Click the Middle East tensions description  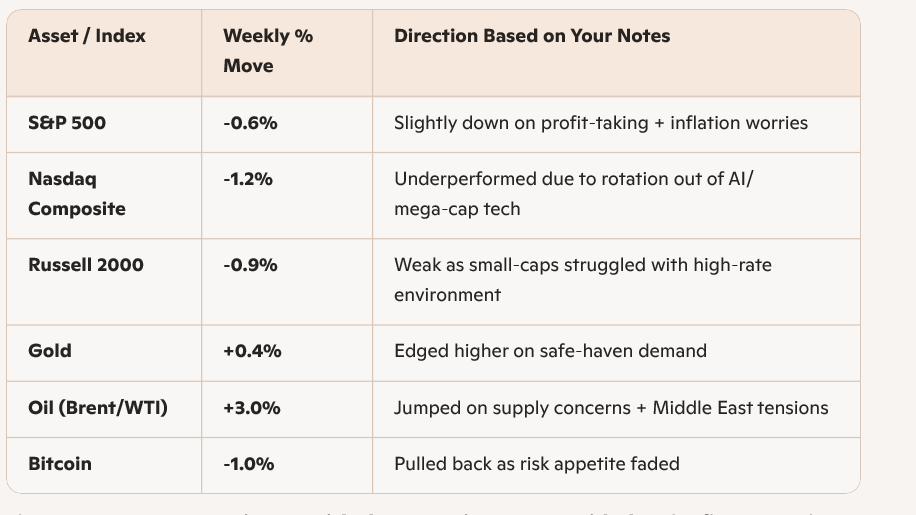pyautogui.click(x=611, y=408)
